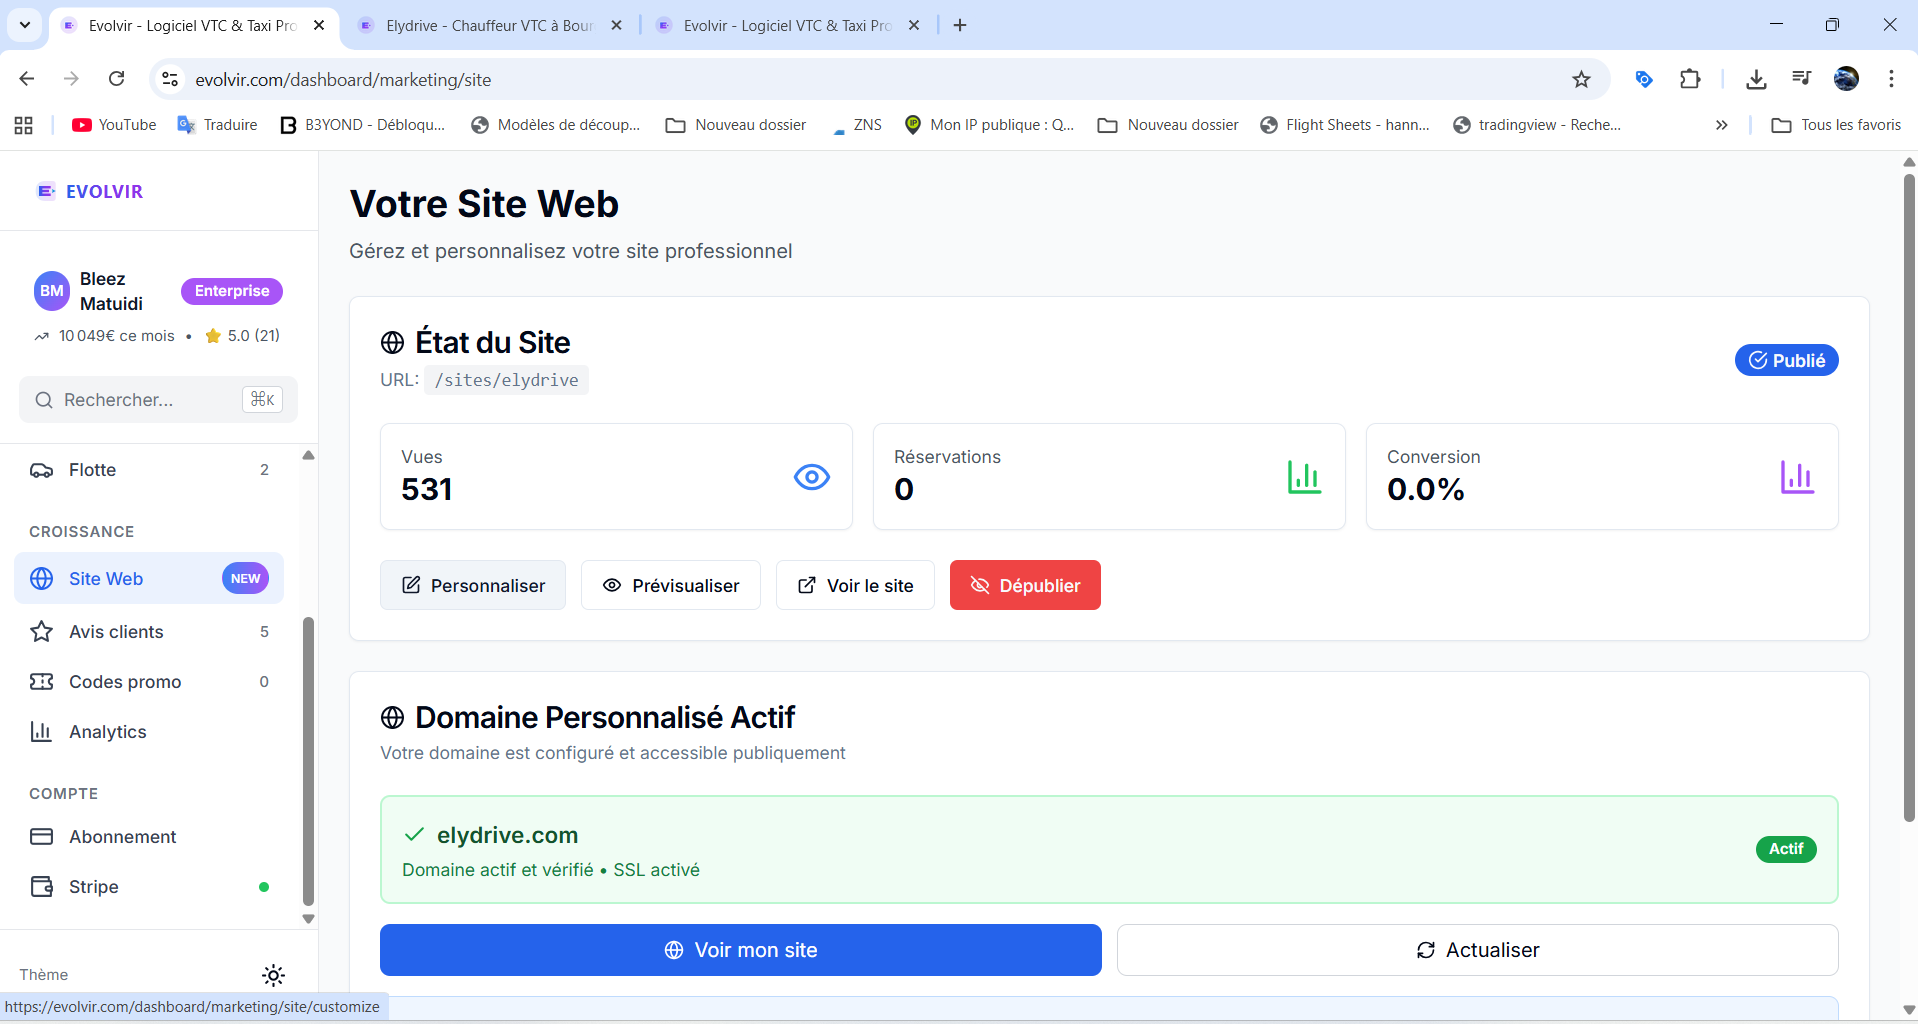Open the tab search dropdown arrow
Viewport: 1918px width, 1024px height.
(24, 24)
